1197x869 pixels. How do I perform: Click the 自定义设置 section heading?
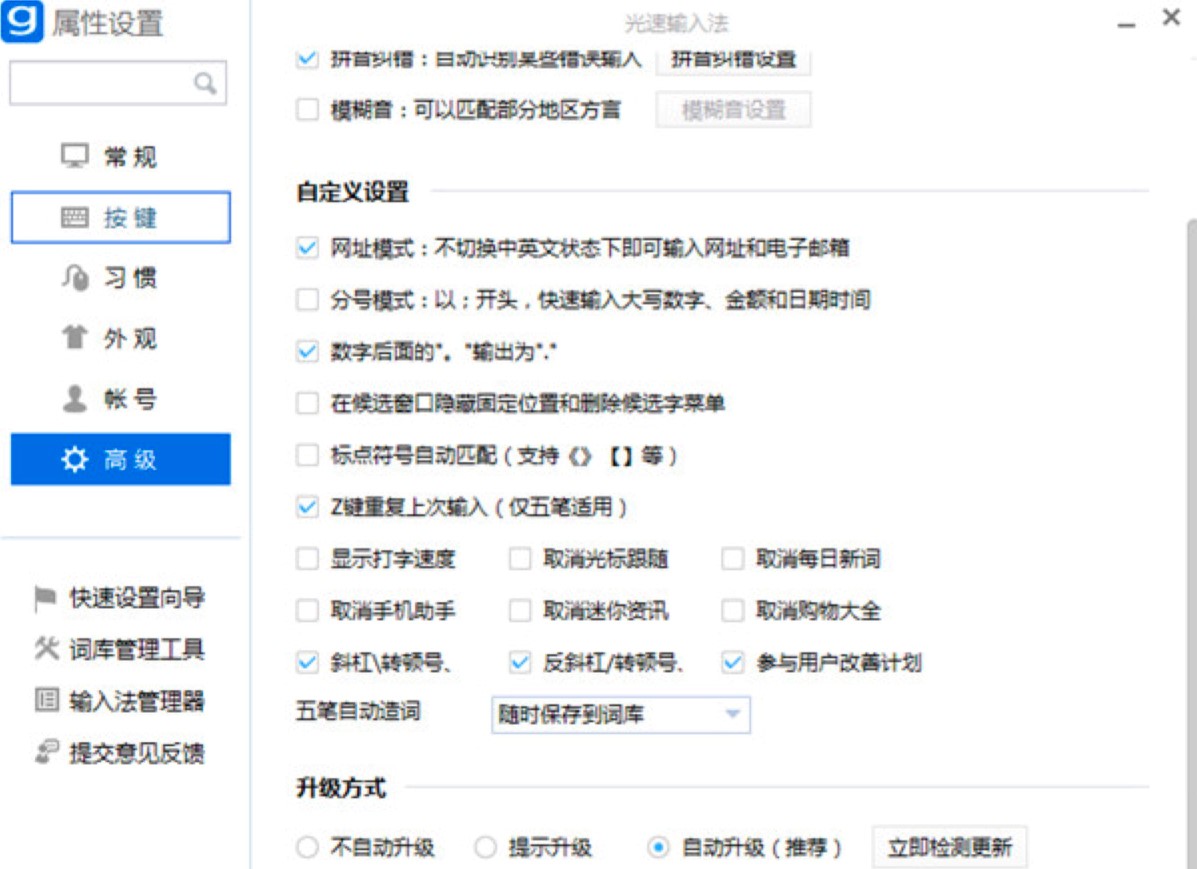[353, 192]
